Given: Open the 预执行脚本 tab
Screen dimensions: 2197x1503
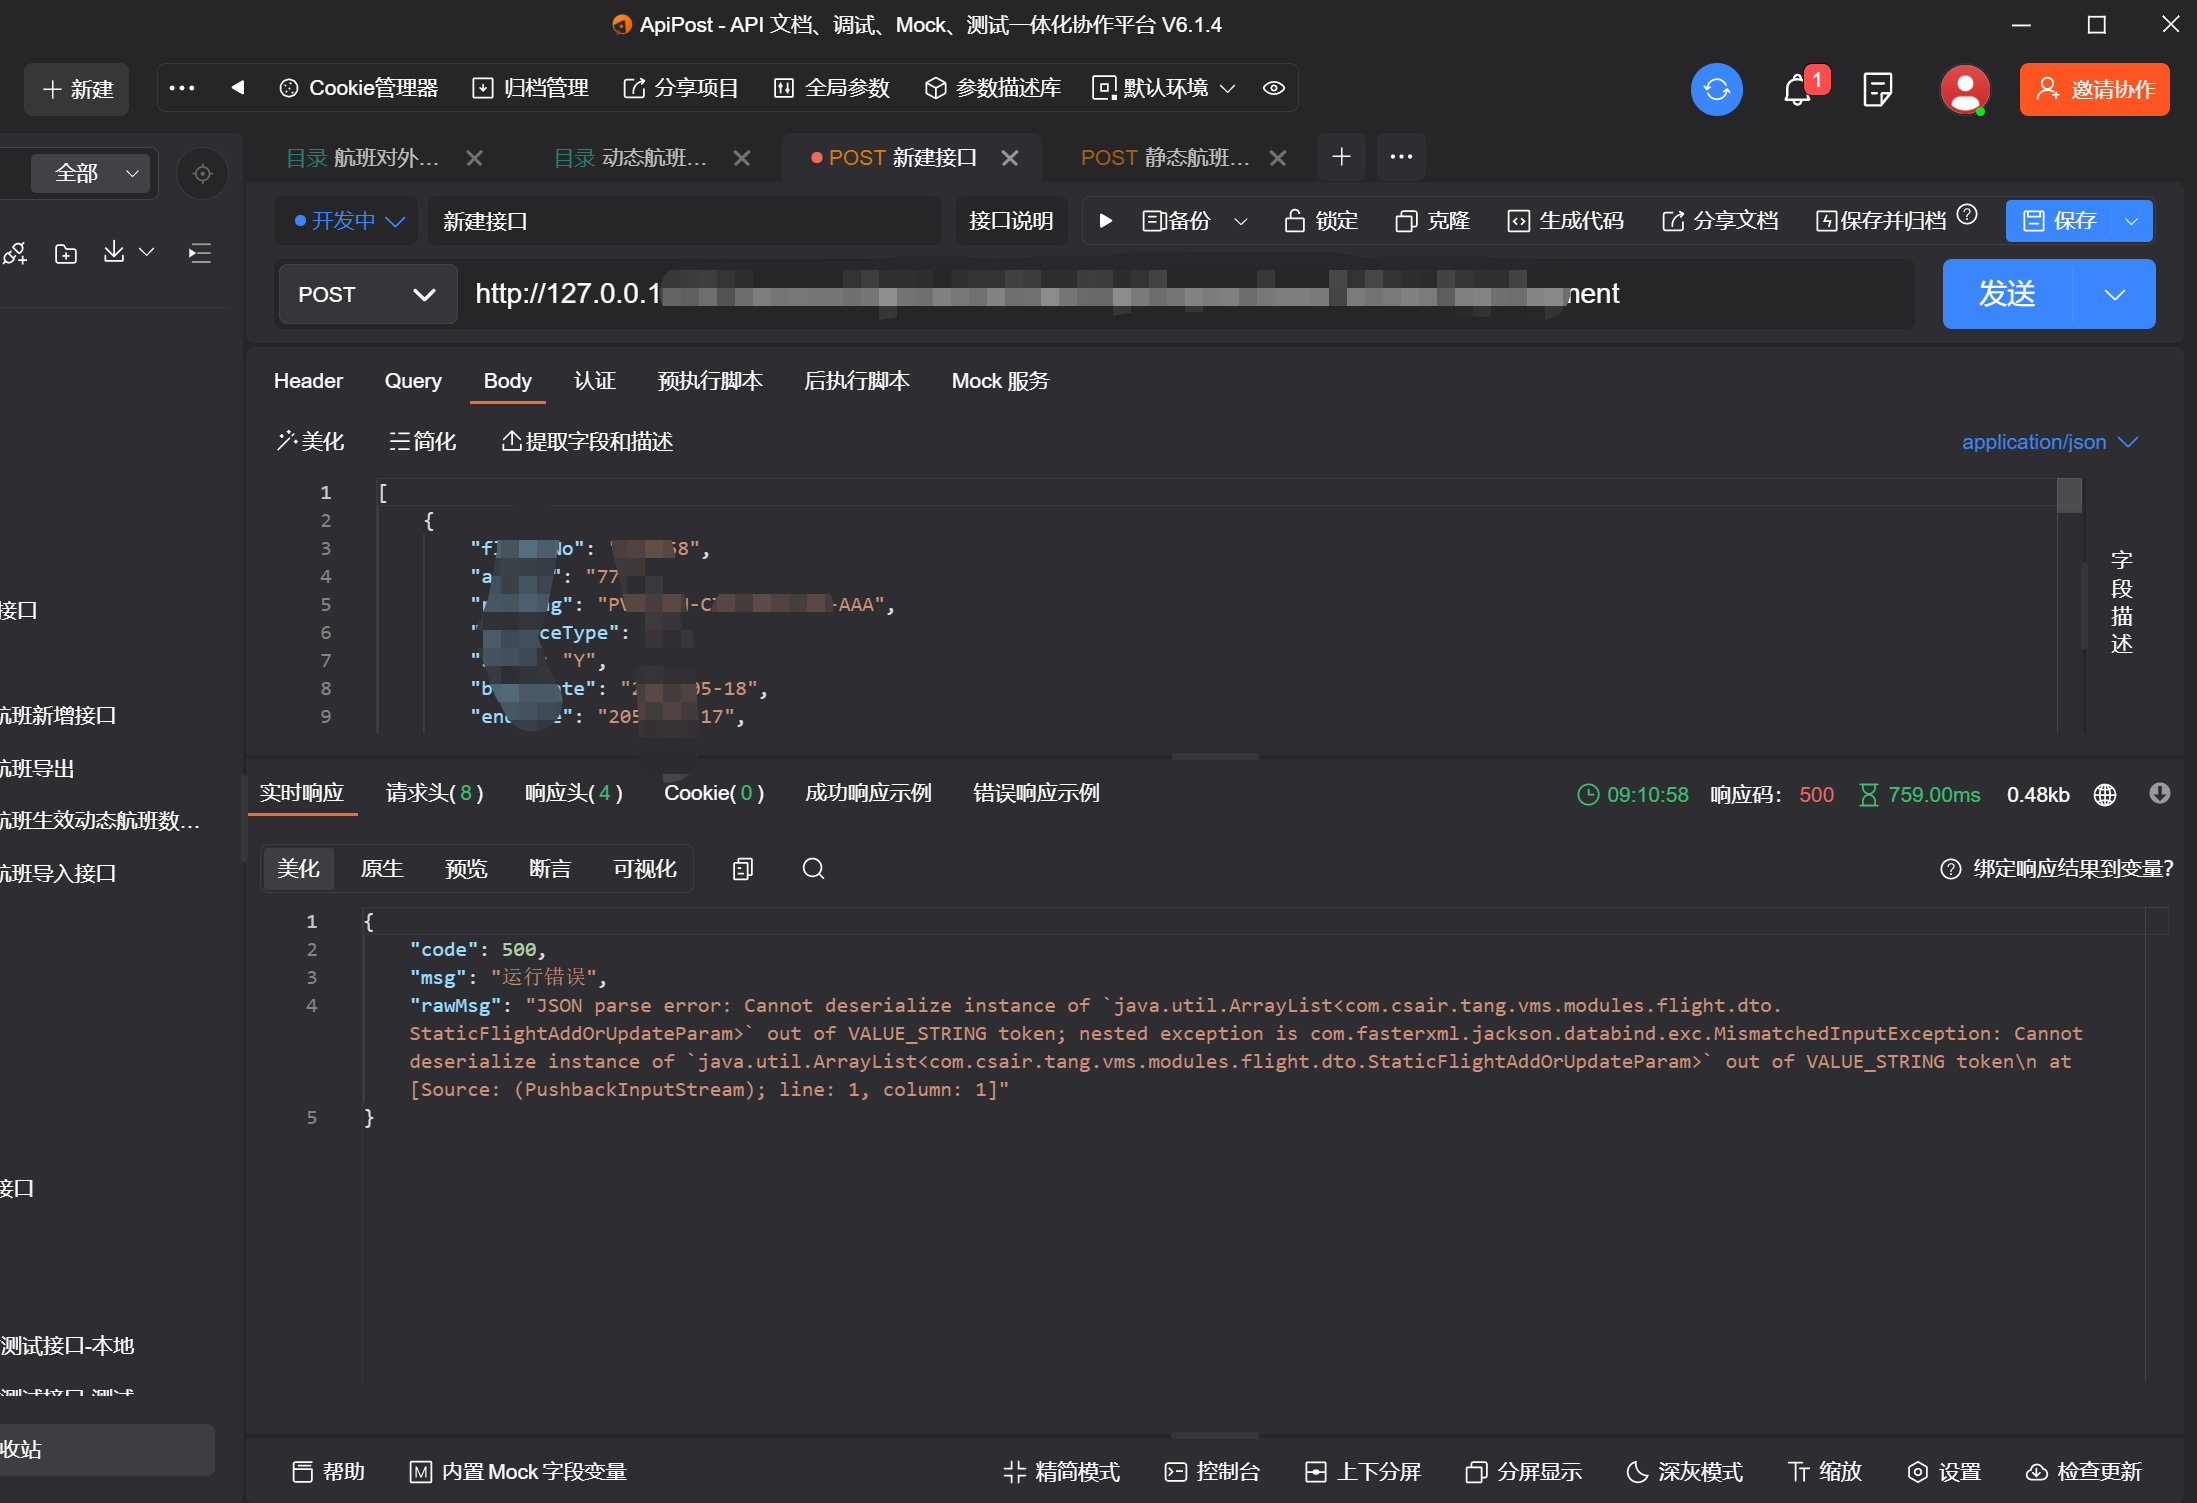Looking at the screenshot, I should tap(710, 381).
